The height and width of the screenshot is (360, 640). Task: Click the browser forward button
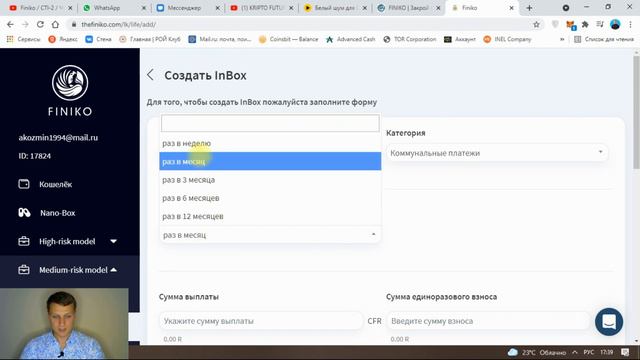pos(25,24)
